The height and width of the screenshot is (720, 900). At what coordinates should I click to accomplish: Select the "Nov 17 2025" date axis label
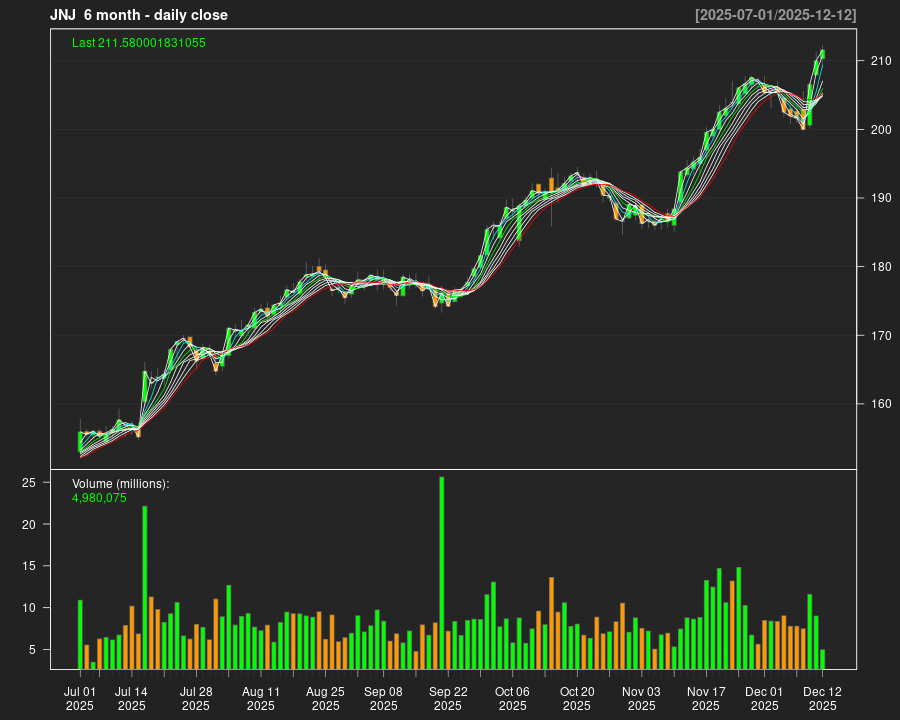(x=706, y=698)
